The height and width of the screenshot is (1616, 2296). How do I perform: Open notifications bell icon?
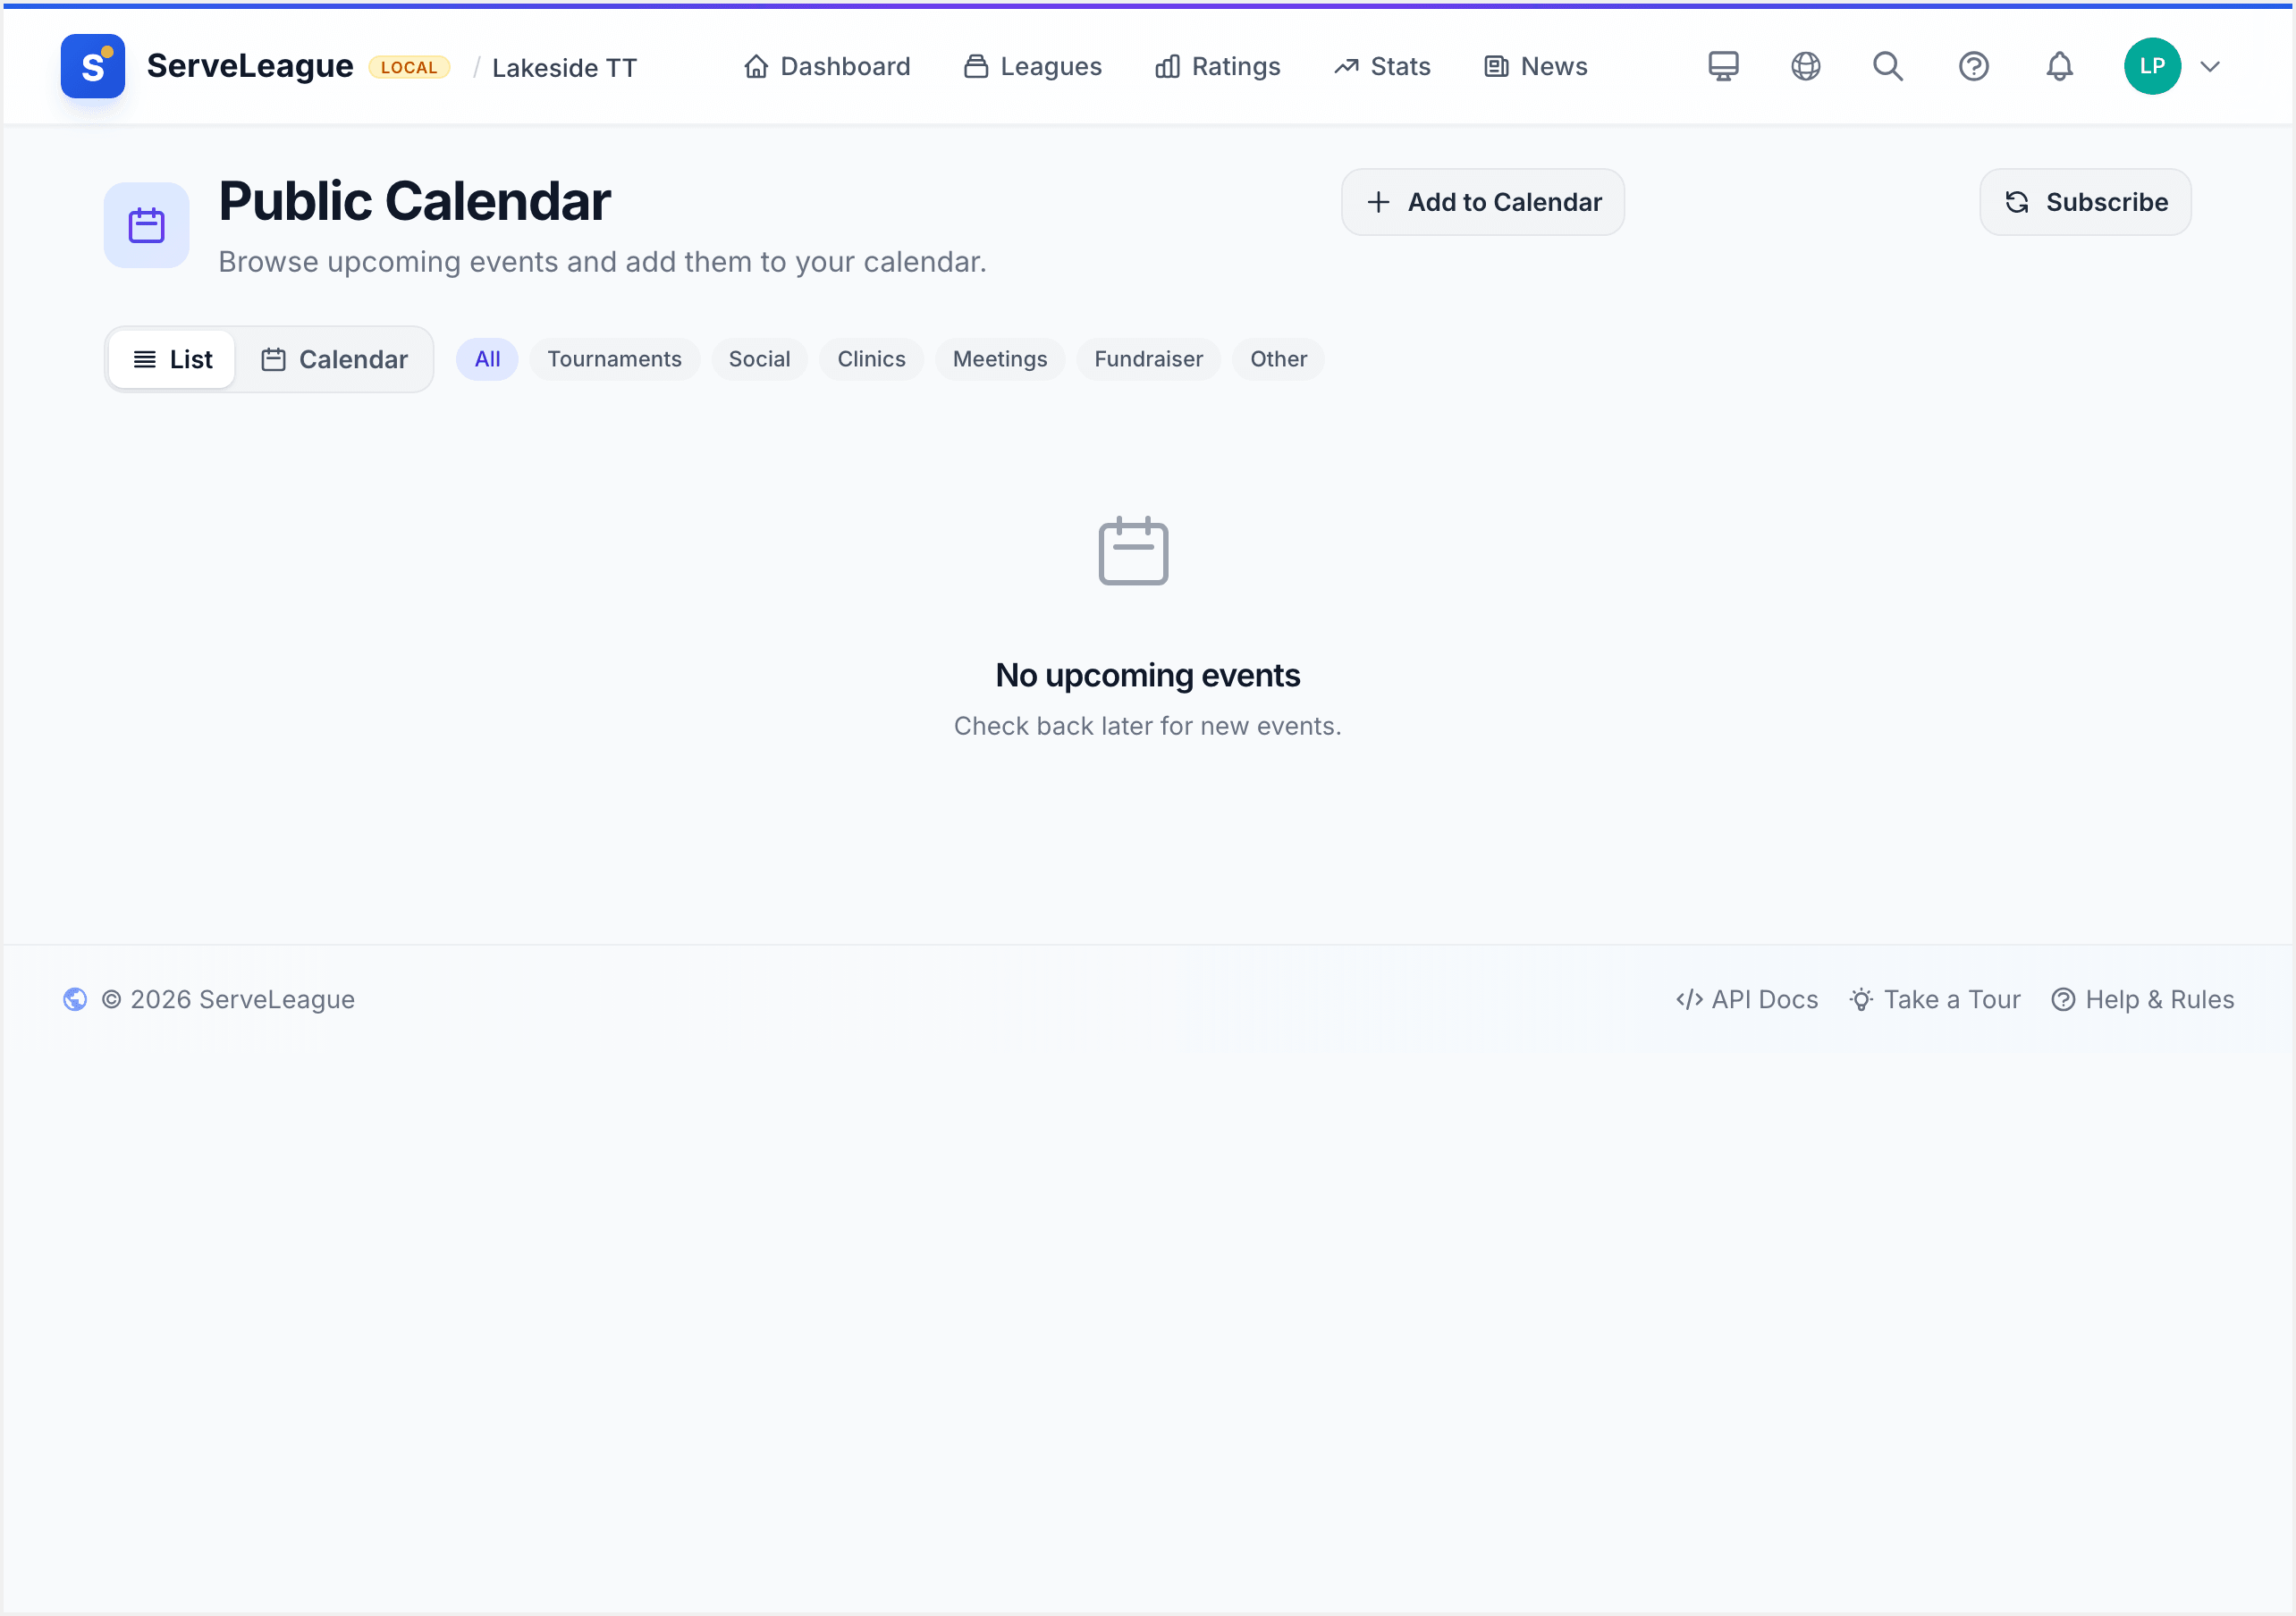pyautogui.click(x=2059, y=66)
